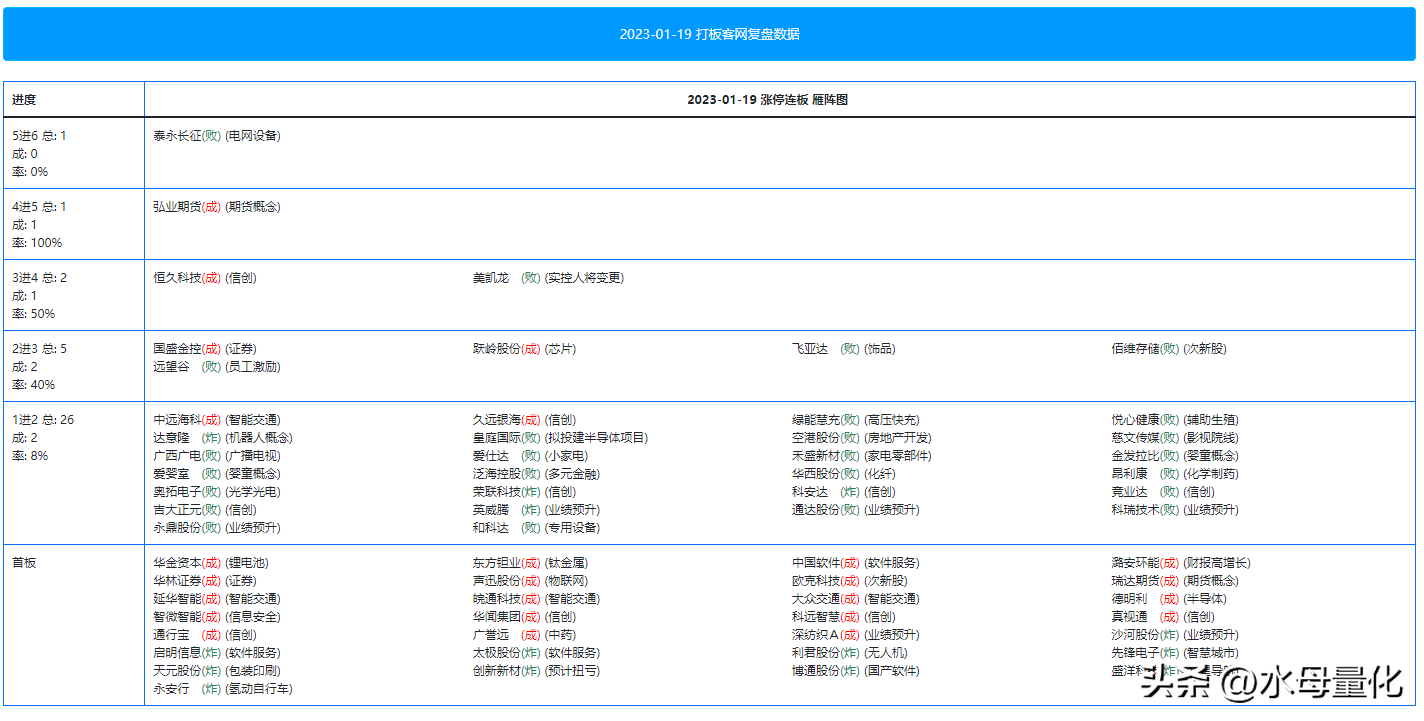Open the 东方钽业 entry
The height and width of the screenshot is (721, 1424).
[497, 563]
